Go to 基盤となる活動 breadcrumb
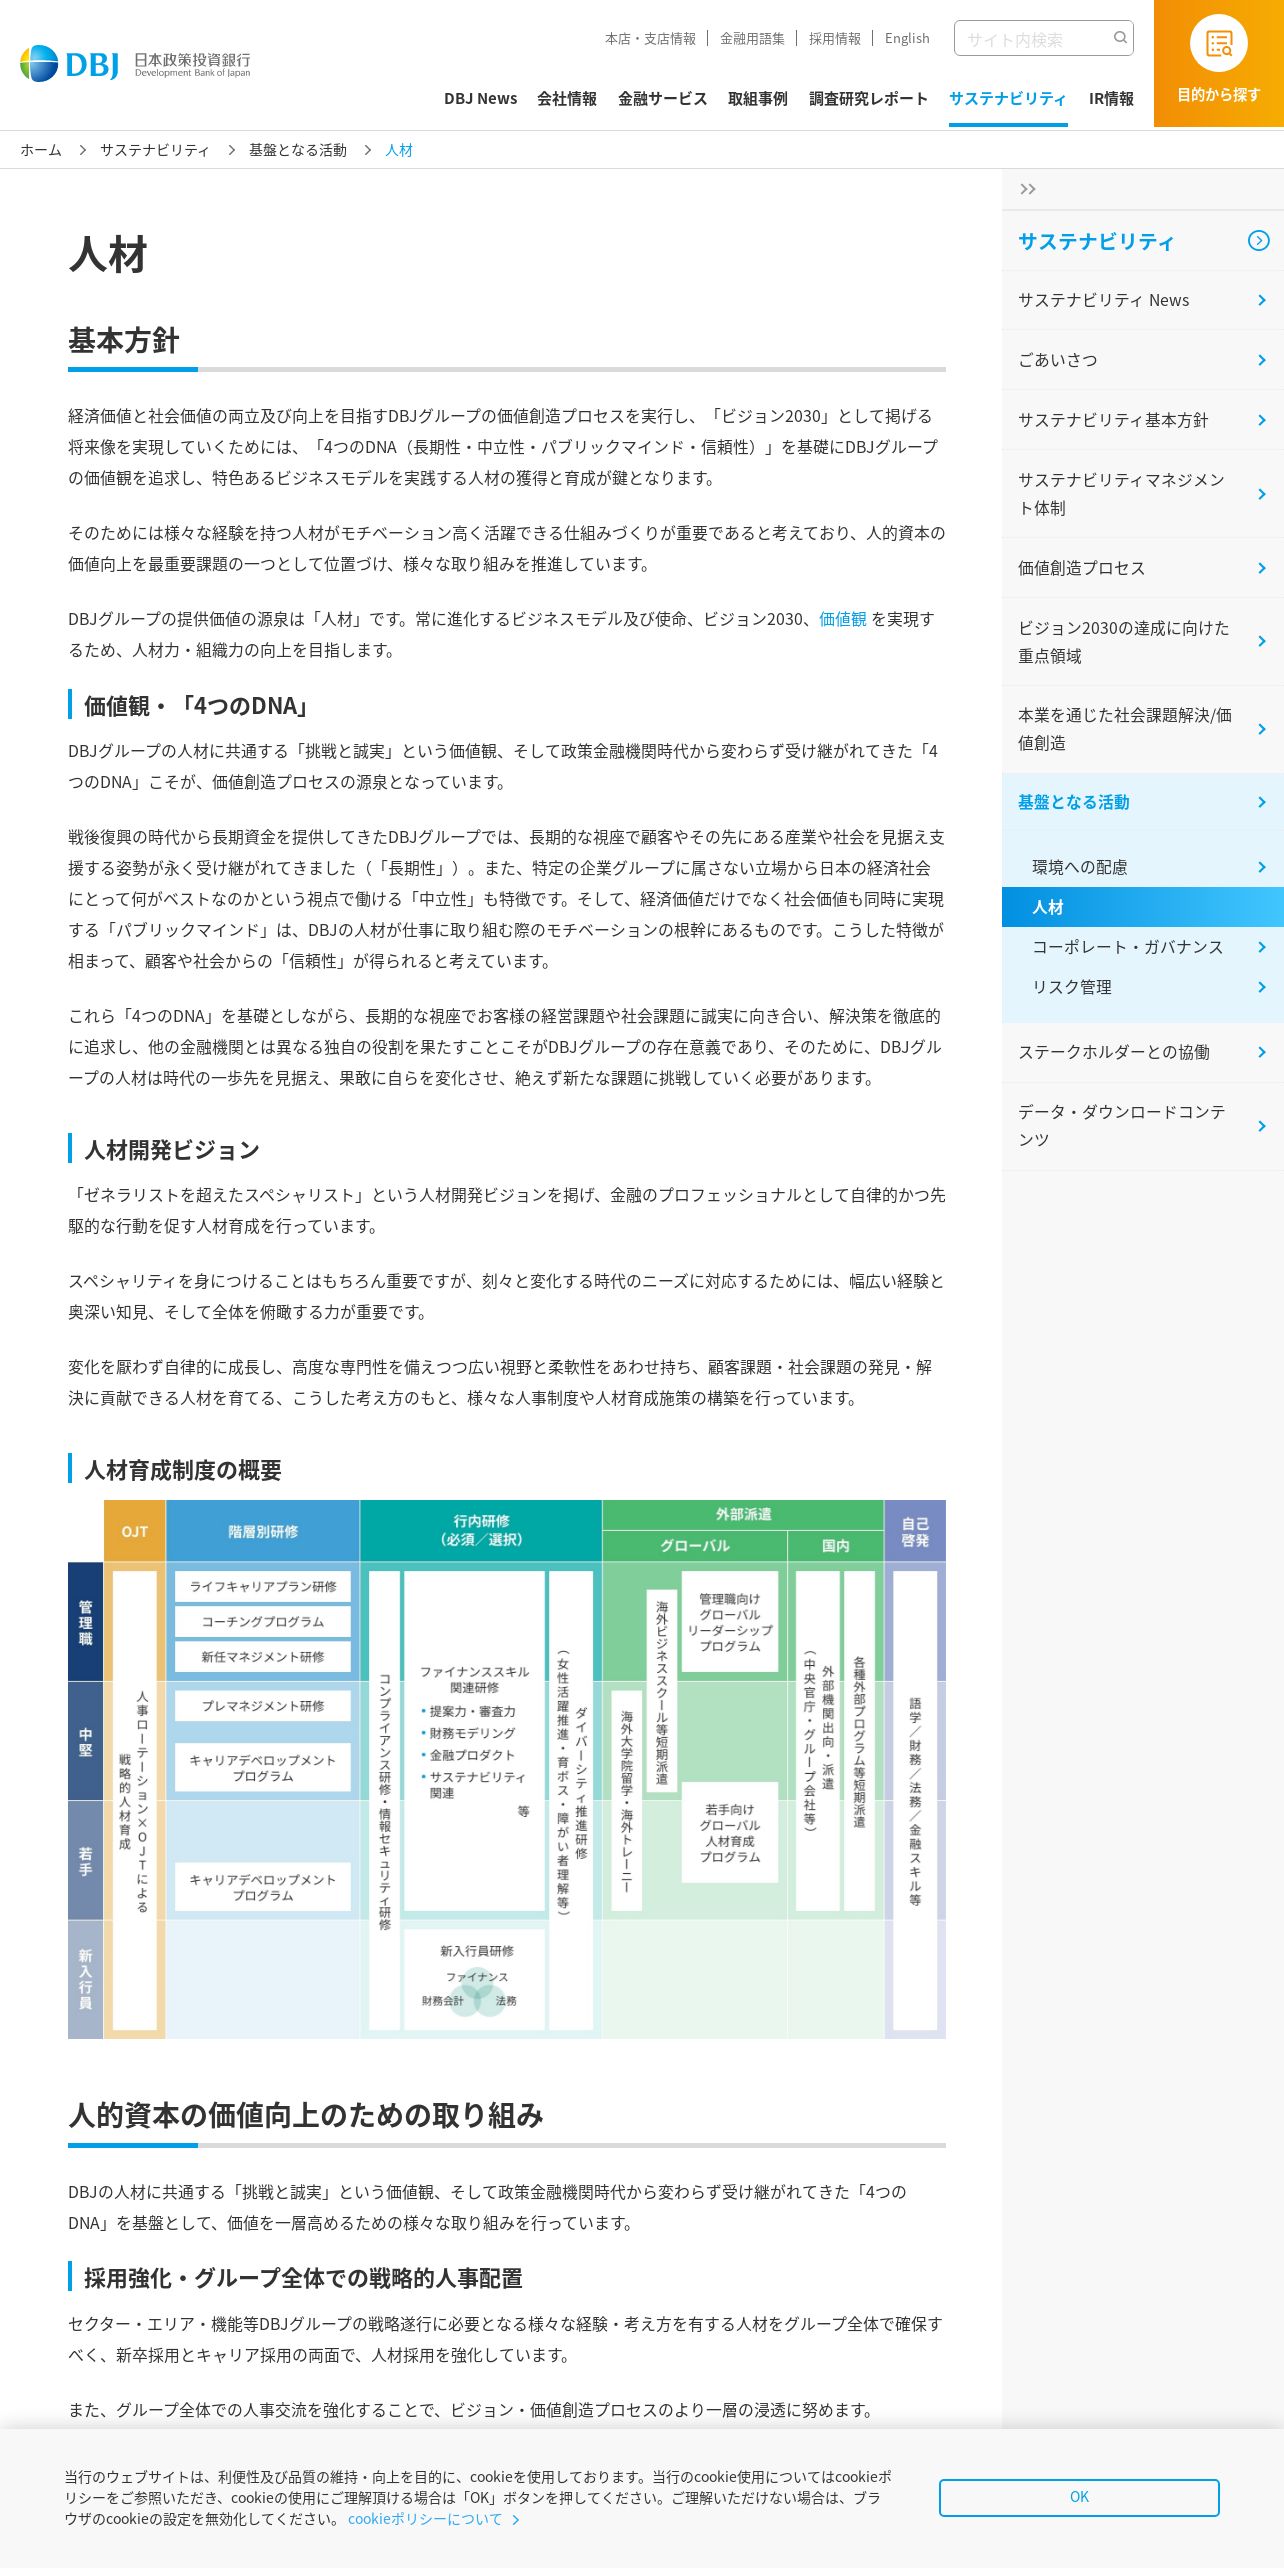This screenshot has height=2568, width=1284. (298, 150)
